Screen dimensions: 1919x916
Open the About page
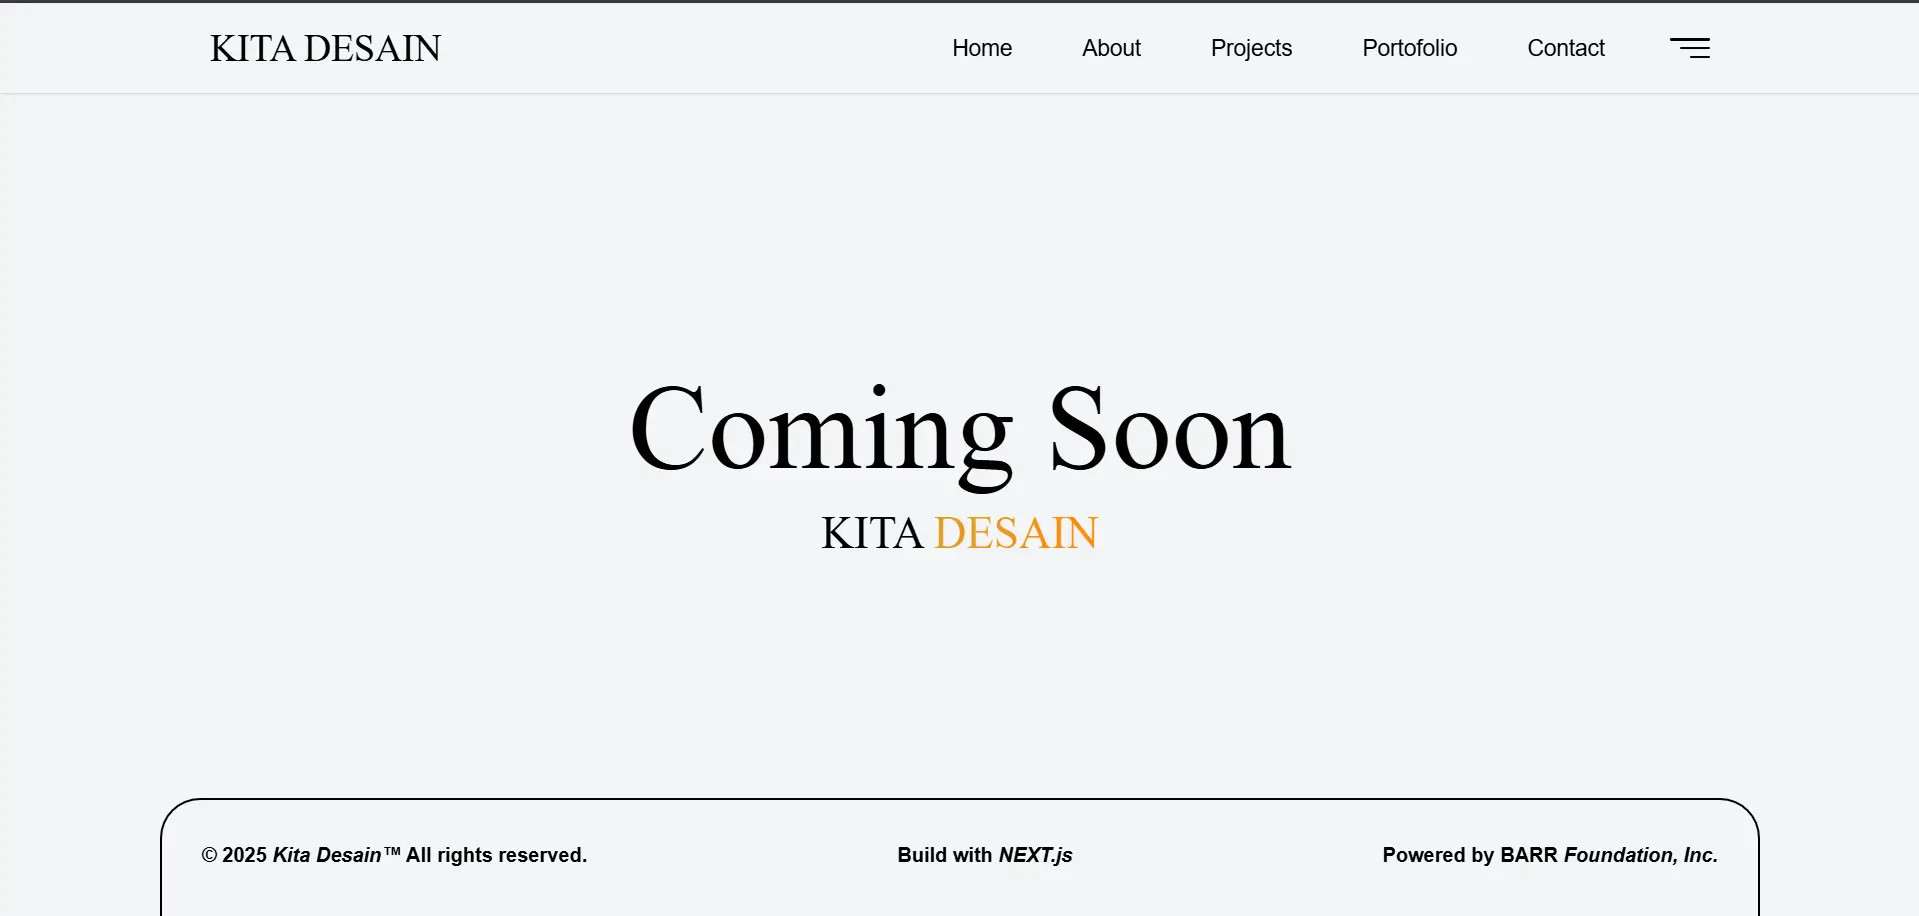pos(1111,47)
